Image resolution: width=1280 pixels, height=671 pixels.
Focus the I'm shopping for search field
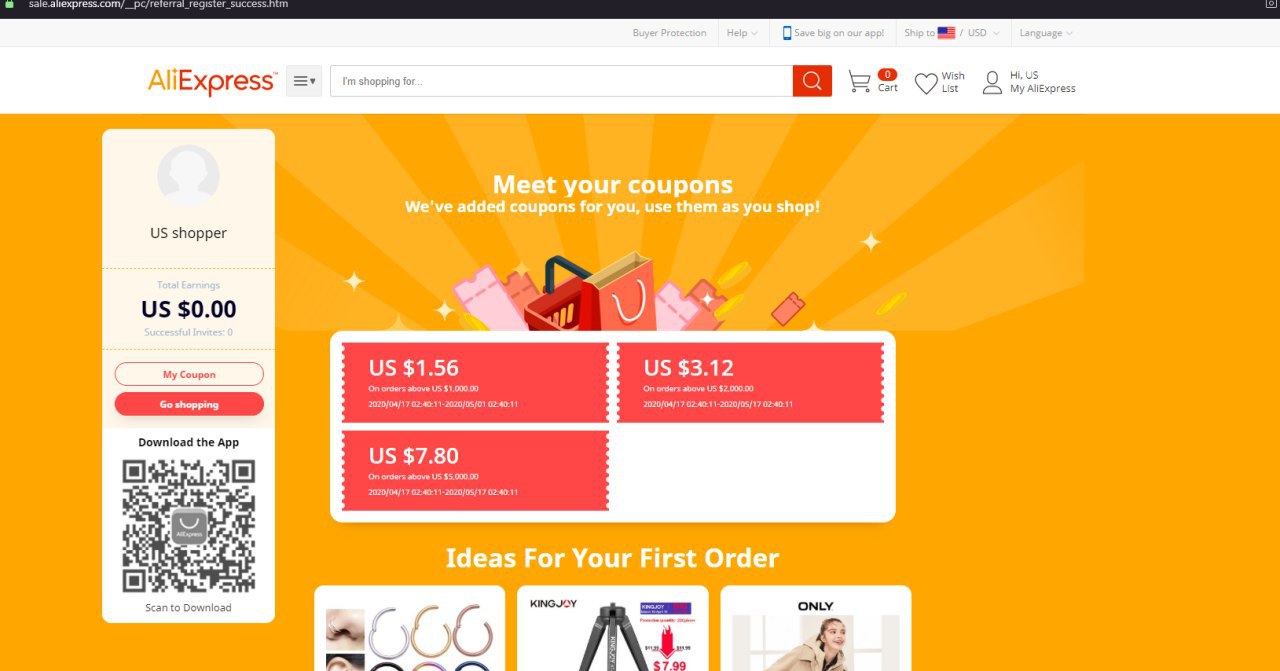coord(561,81)
